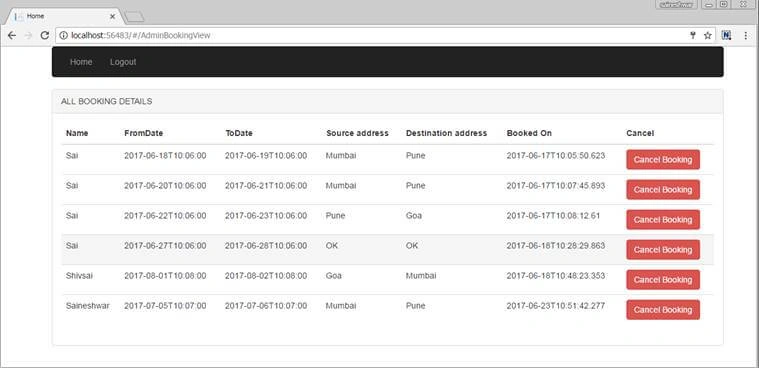
Task: Click Goa source address in Shivsai's row
Action: point(334,276)
